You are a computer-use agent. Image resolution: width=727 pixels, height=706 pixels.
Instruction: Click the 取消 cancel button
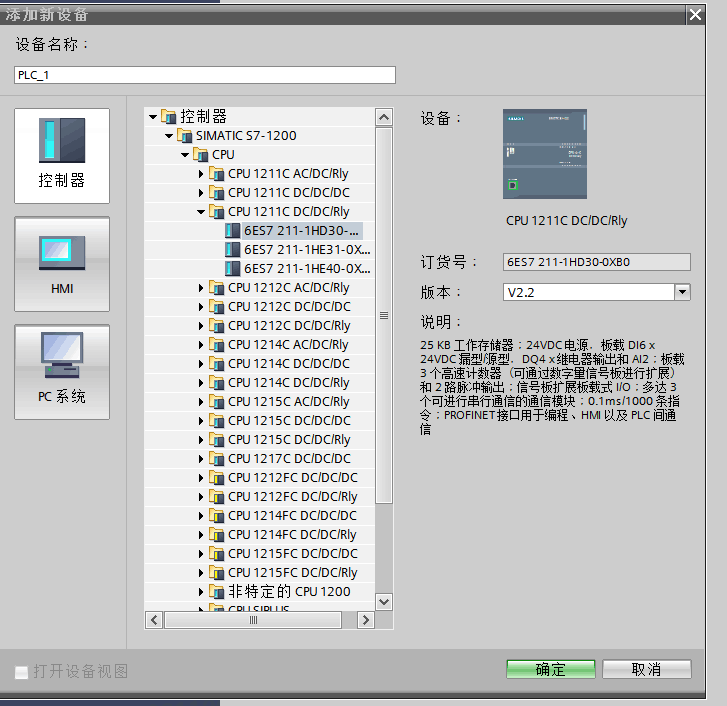tap(646, 669)
